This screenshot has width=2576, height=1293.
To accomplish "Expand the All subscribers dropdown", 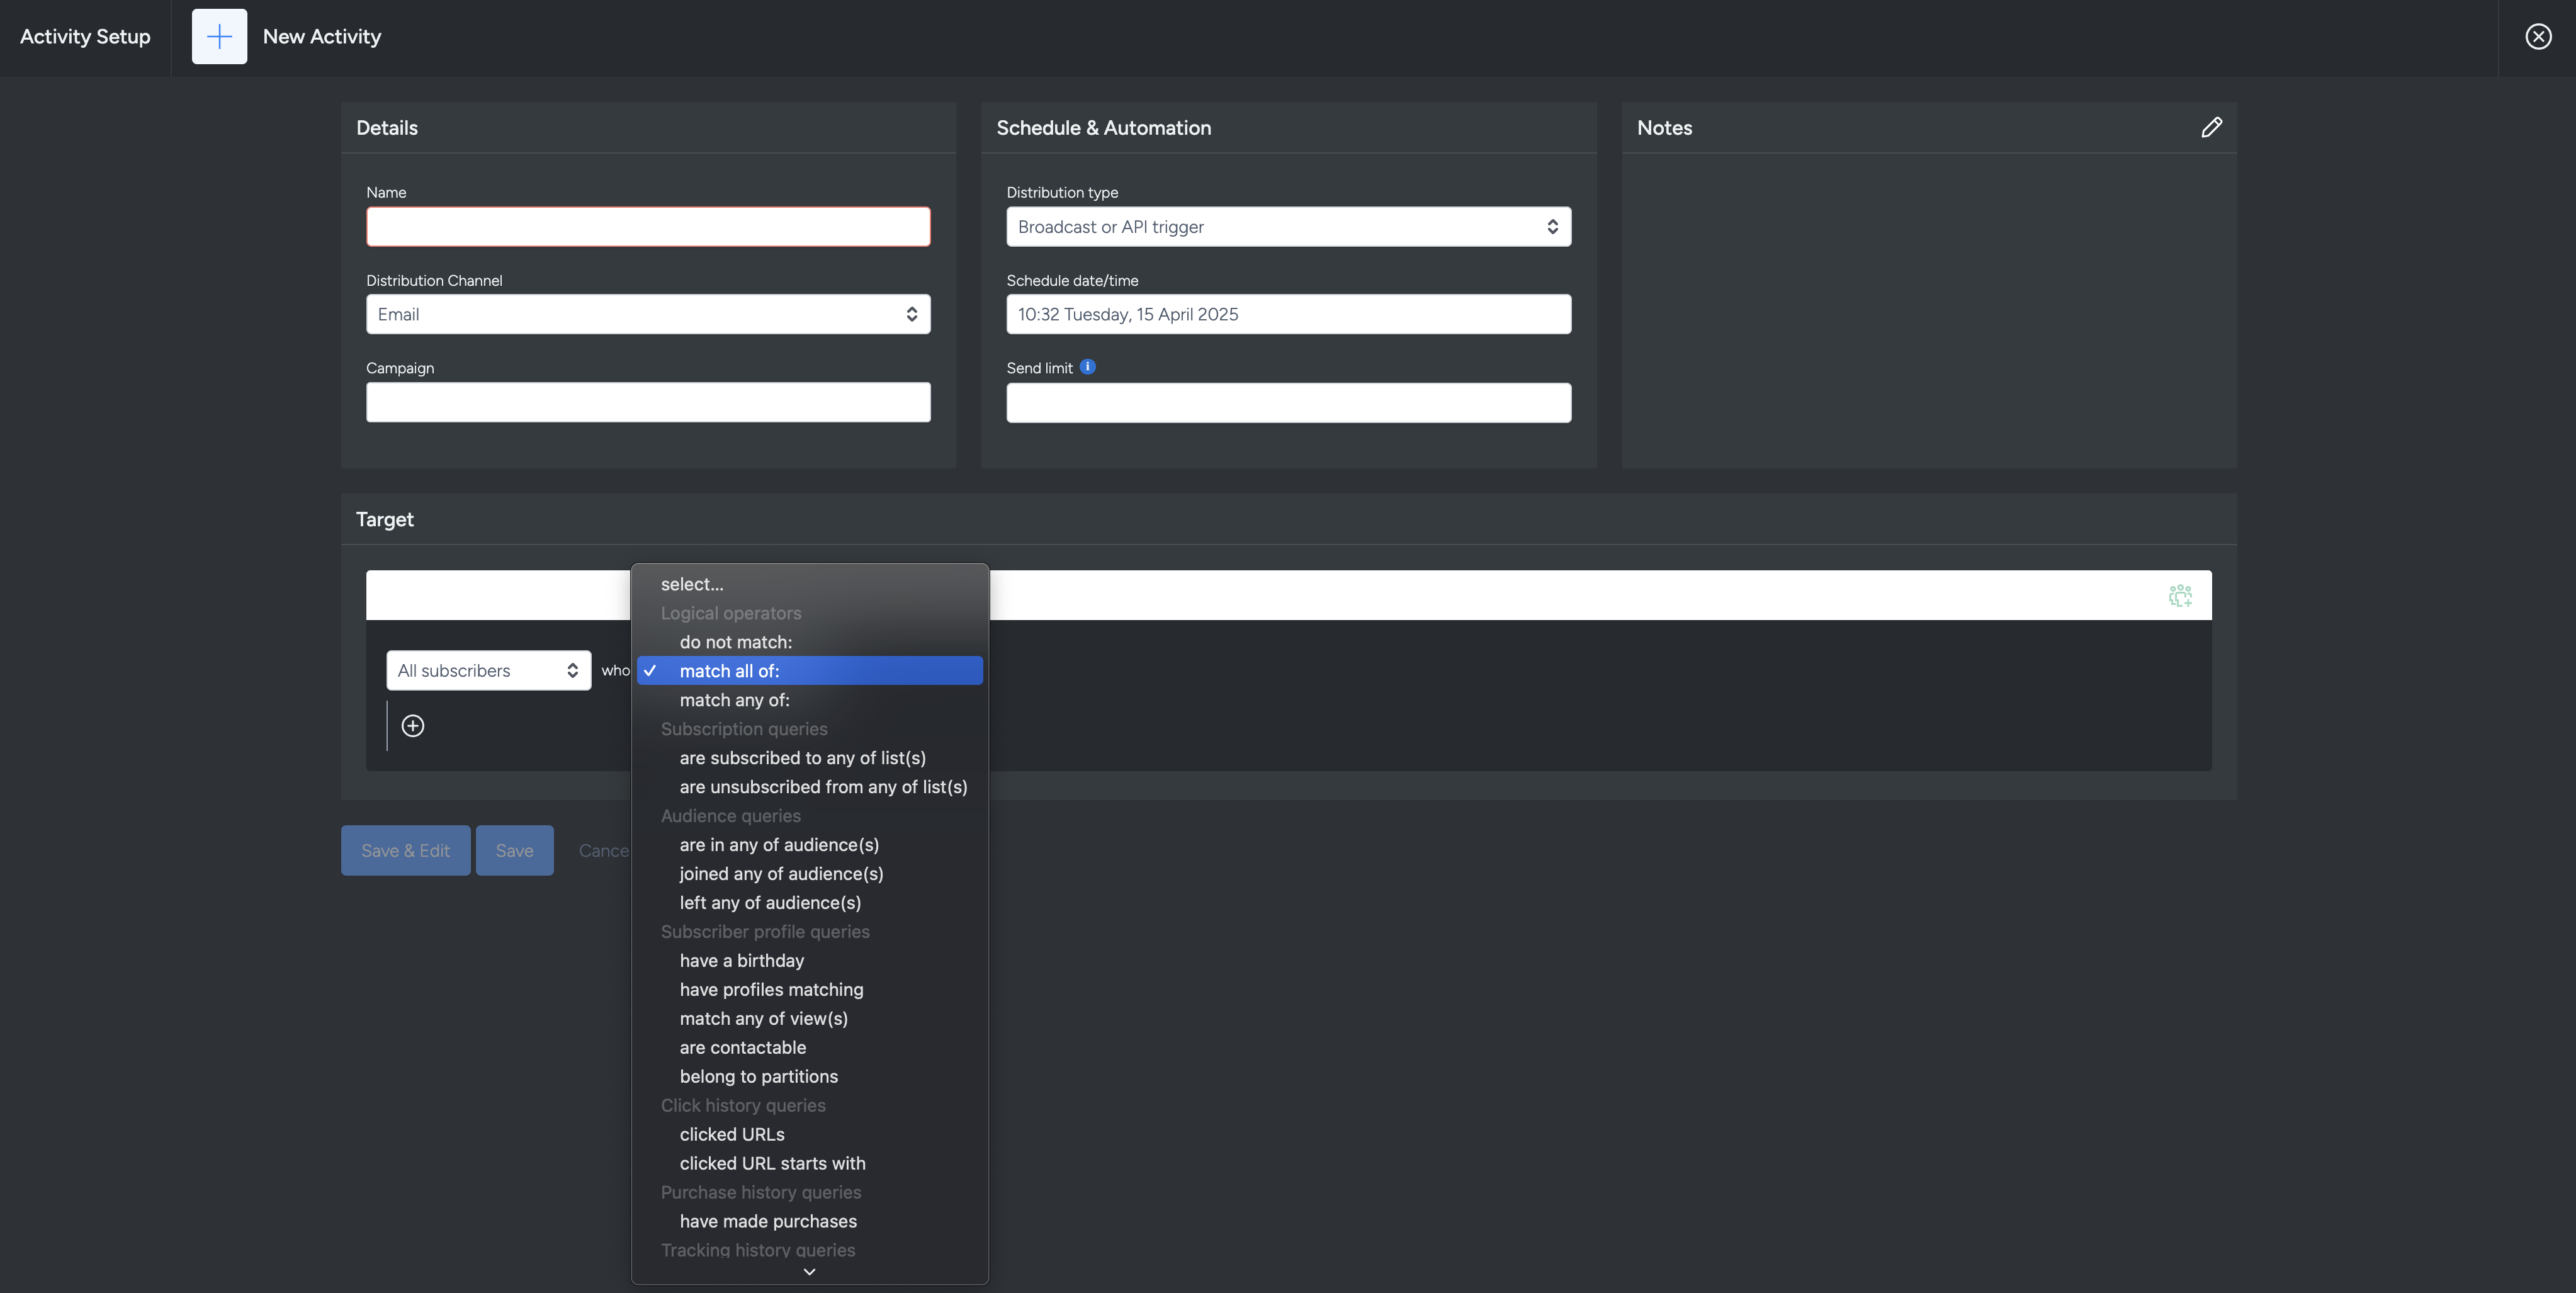I will [x=488, y=671].
